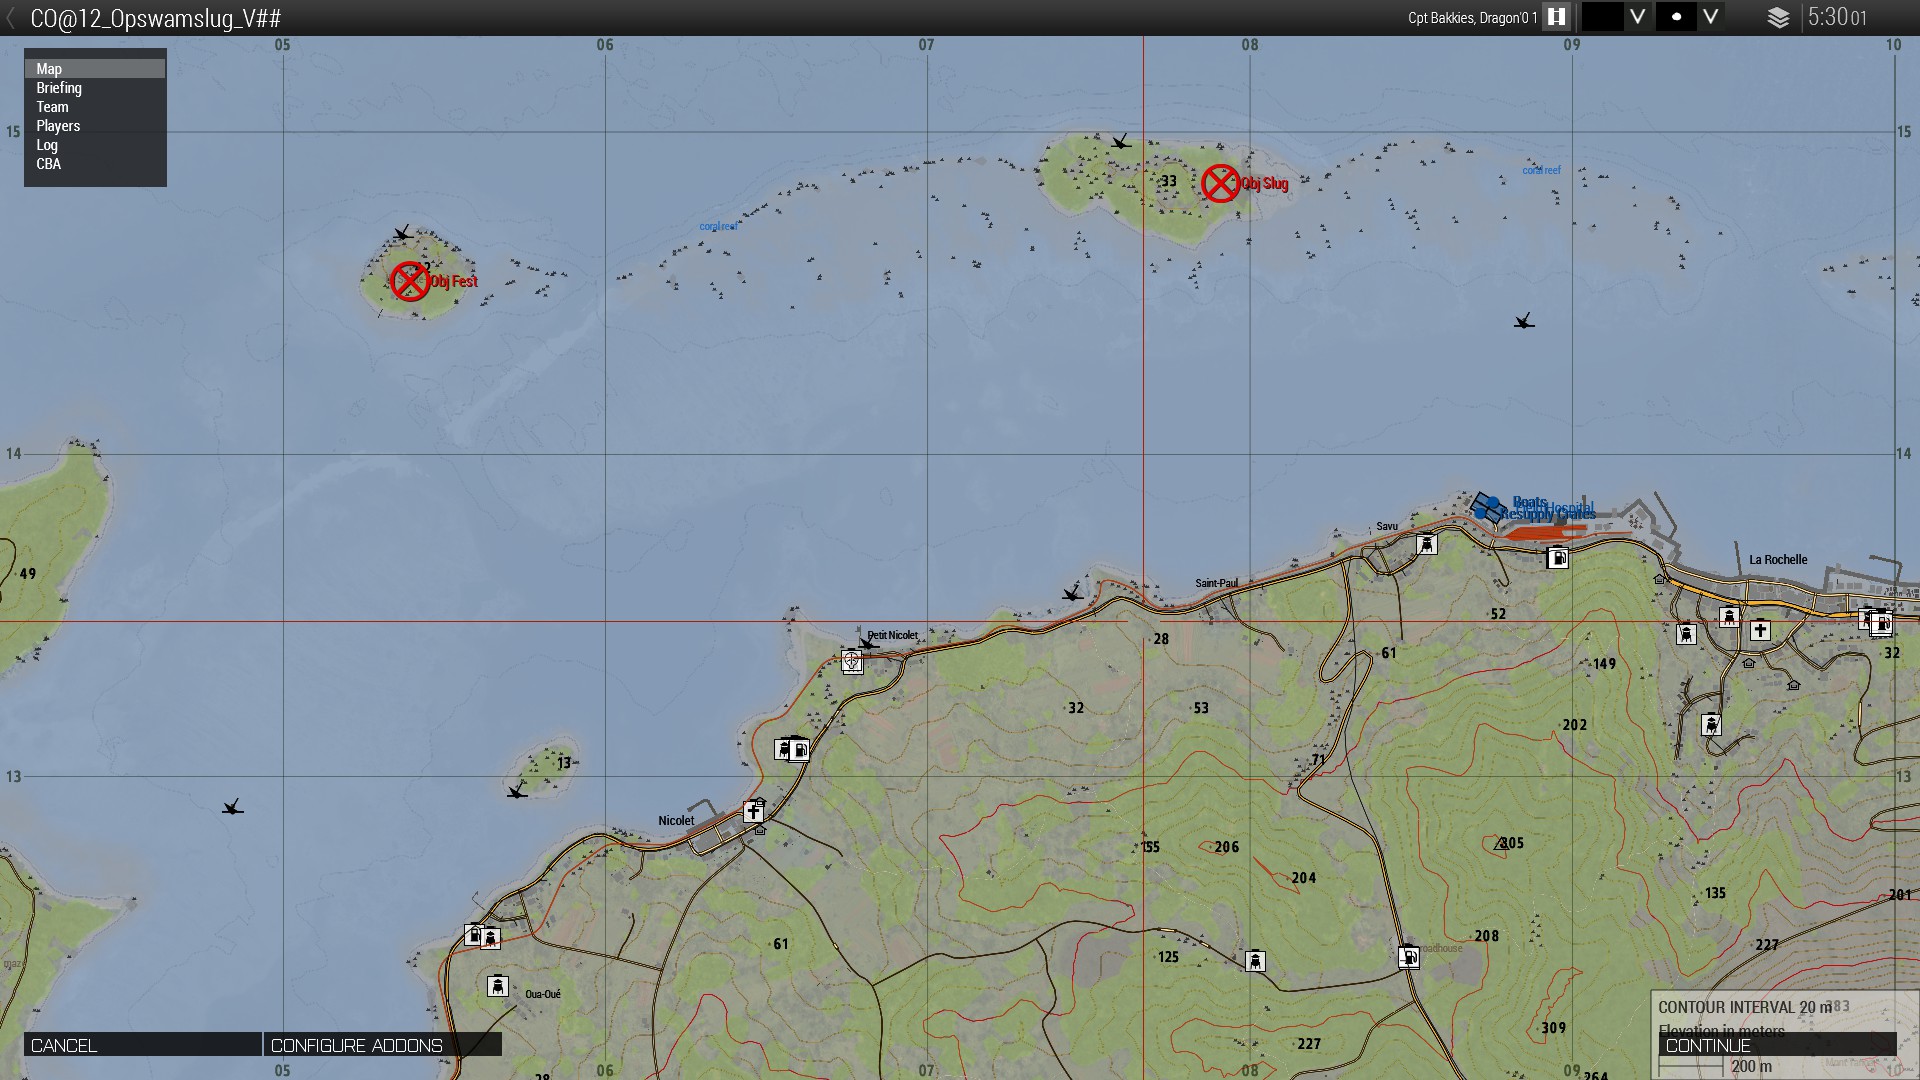Open the Players menu item
1920x1080 pixels.
click(x=58, y=126)
